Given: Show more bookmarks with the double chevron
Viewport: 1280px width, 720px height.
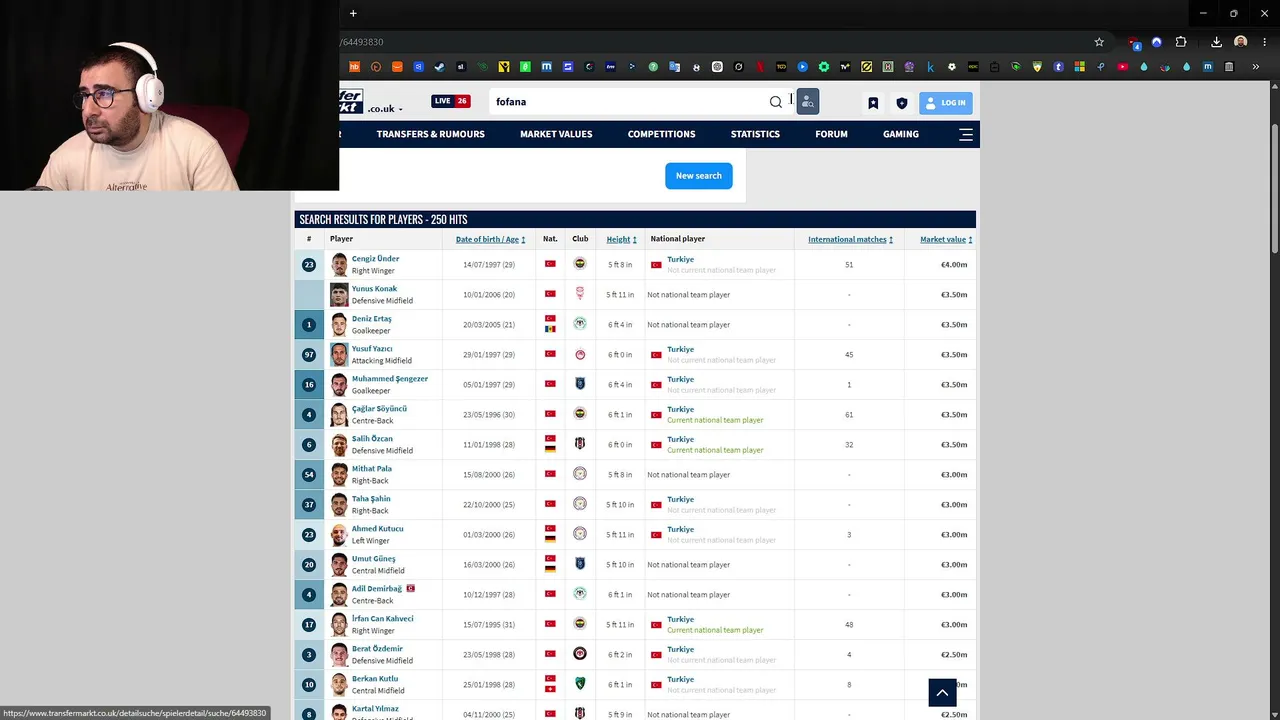Looking at the screenshot, I should point(1256,67).
